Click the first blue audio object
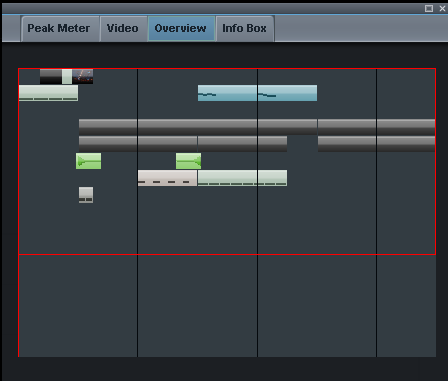Viewport: 448px width, 381px height. (x=227, y=93)
